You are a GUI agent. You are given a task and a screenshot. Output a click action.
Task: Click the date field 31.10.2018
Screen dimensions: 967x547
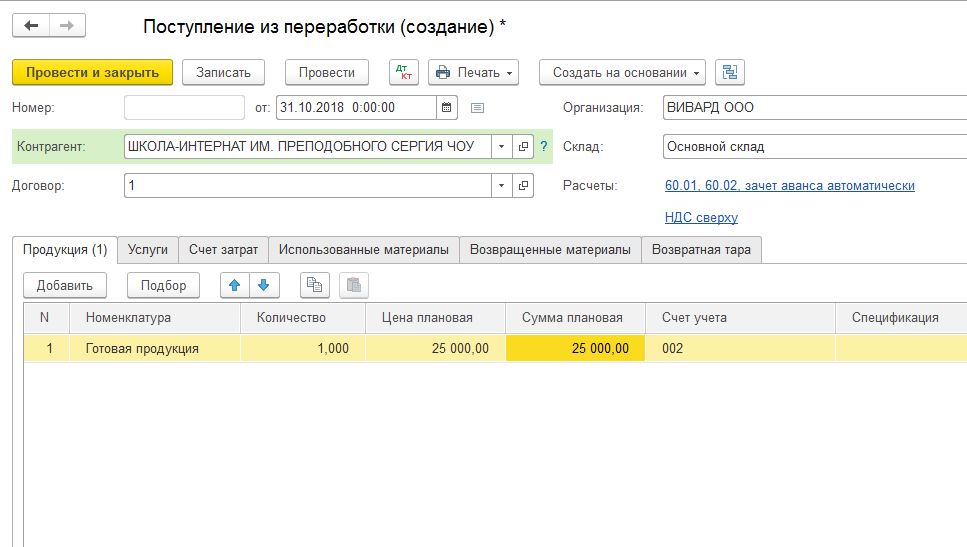[356, 107]
